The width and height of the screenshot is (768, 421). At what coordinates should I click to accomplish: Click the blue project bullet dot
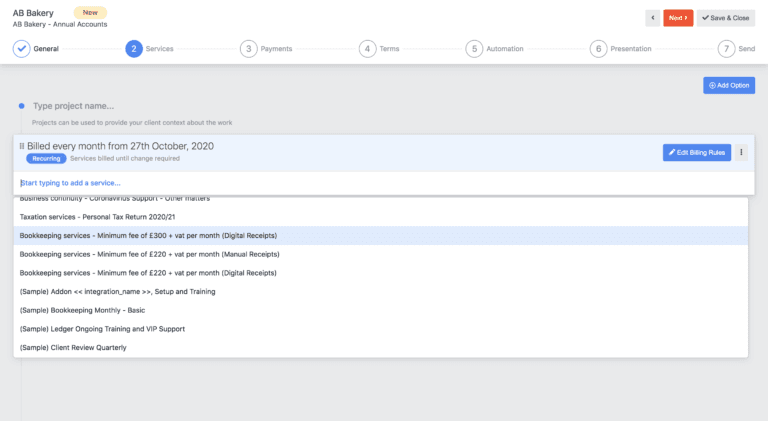tap(21, 106)
